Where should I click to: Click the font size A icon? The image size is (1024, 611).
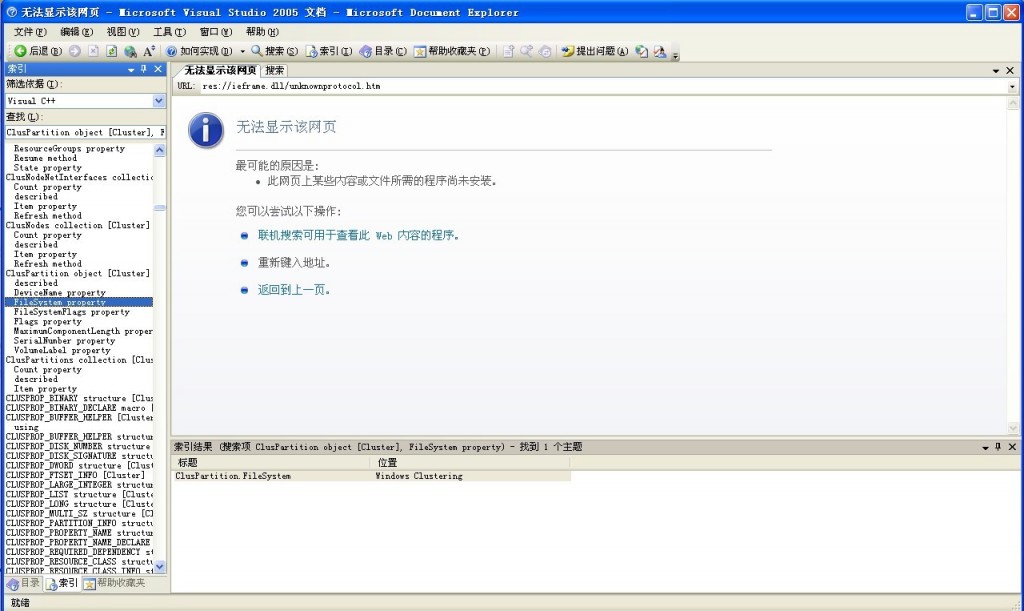click(x=149, y=51)
